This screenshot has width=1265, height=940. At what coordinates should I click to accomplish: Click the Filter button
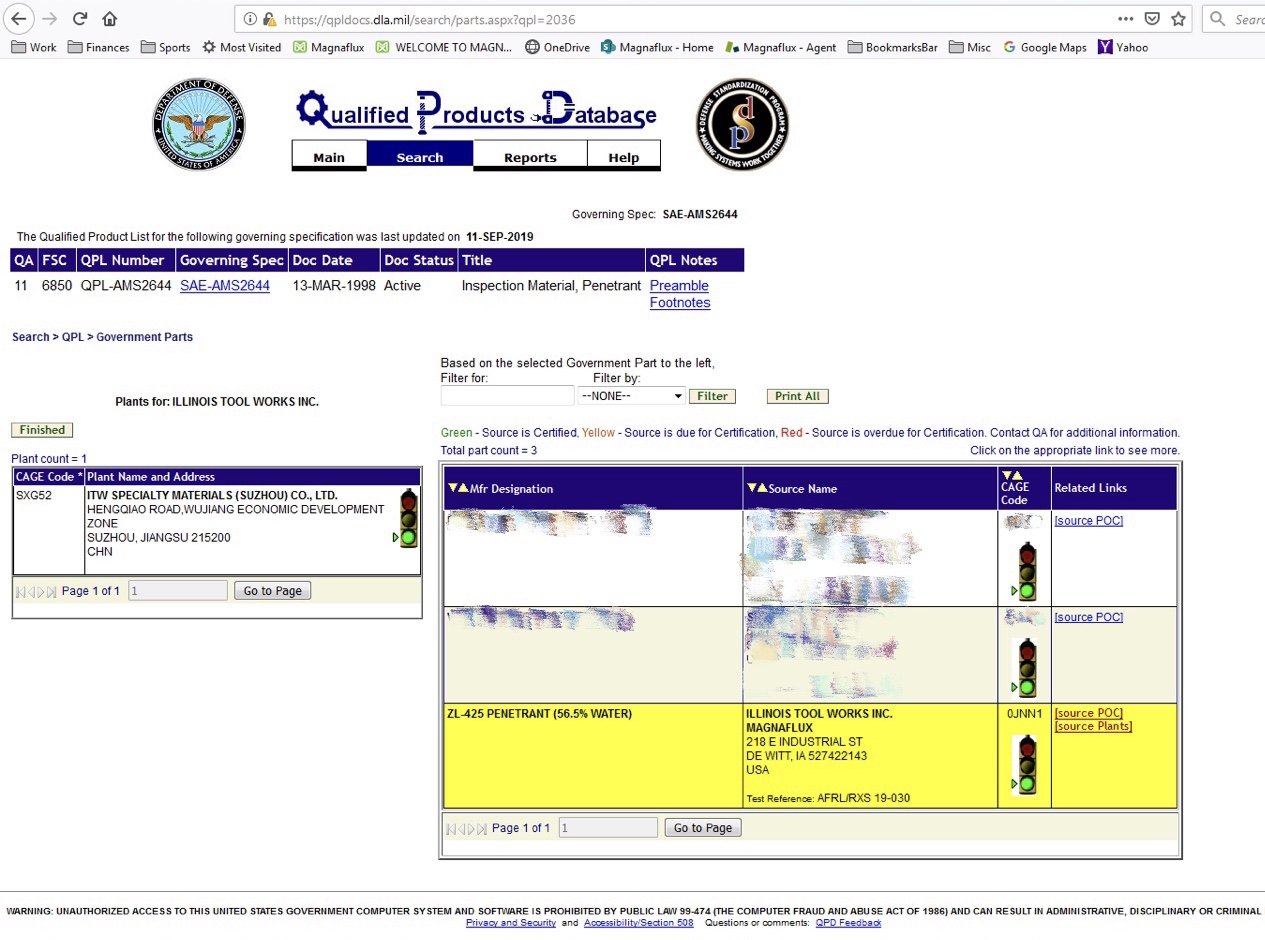tap(712, 396)
